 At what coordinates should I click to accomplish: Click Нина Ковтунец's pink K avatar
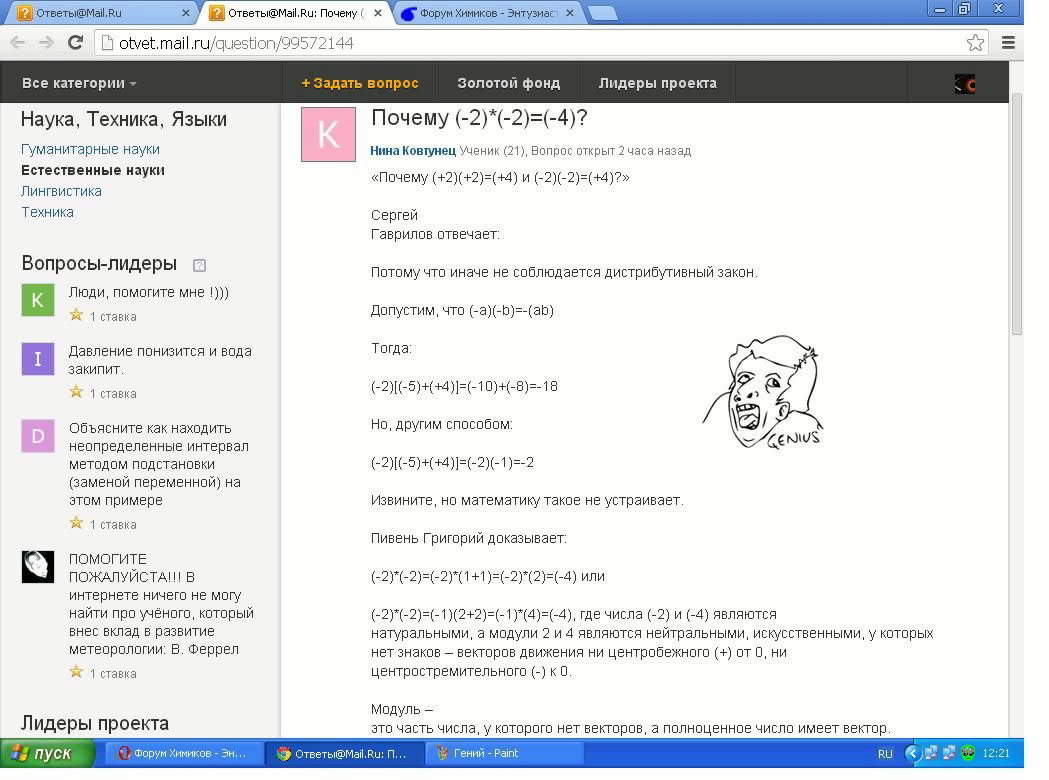328,134
